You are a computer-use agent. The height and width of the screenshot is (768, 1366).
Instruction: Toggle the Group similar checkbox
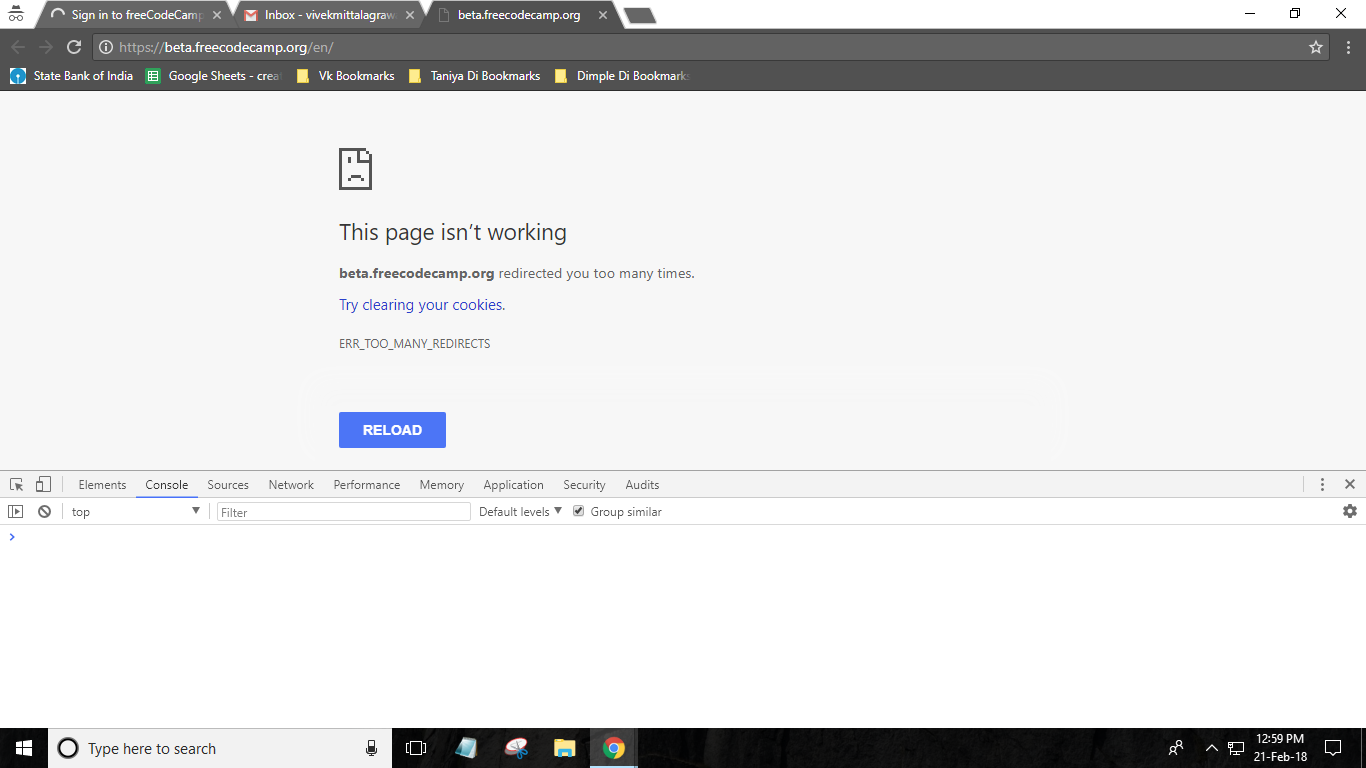click(578, 511)
